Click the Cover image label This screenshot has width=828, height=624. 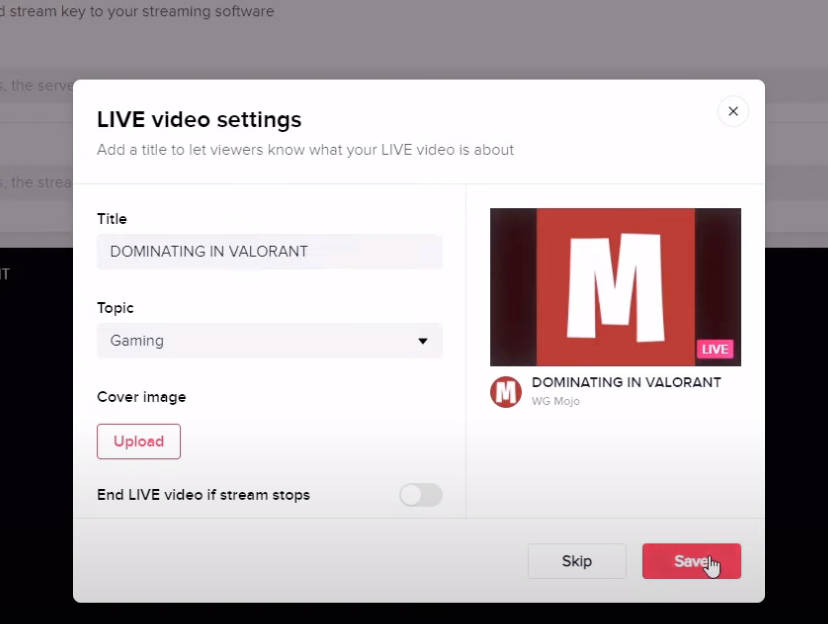click(x=141, y=397)
